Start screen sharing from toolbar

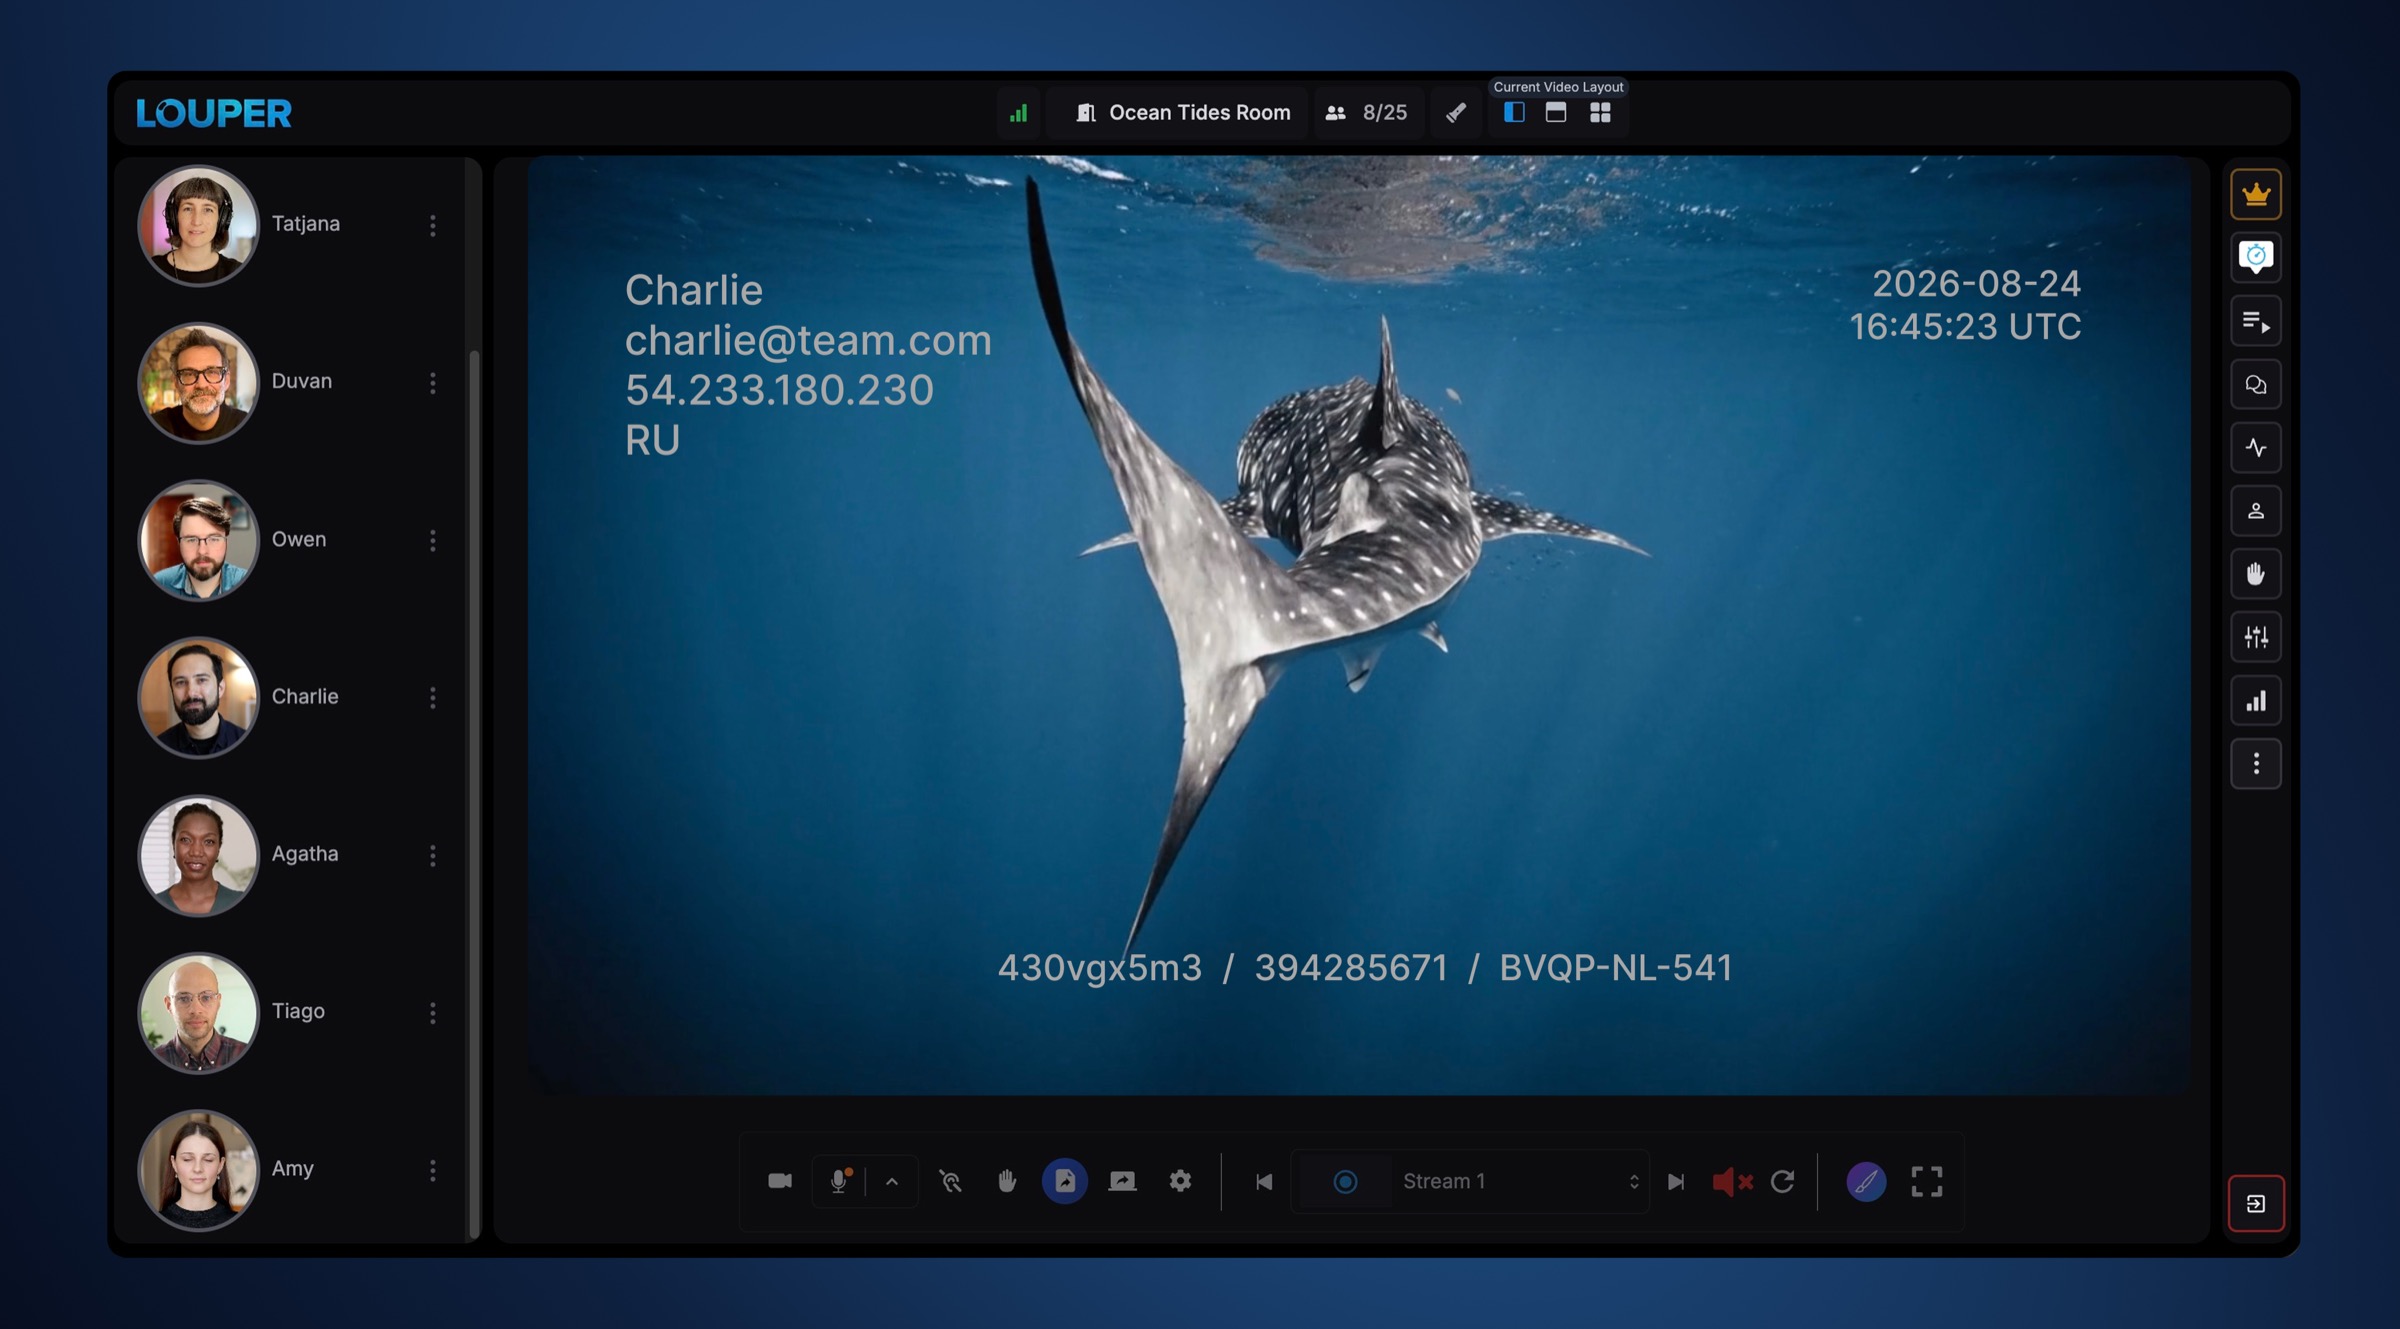[1122, 1181]
